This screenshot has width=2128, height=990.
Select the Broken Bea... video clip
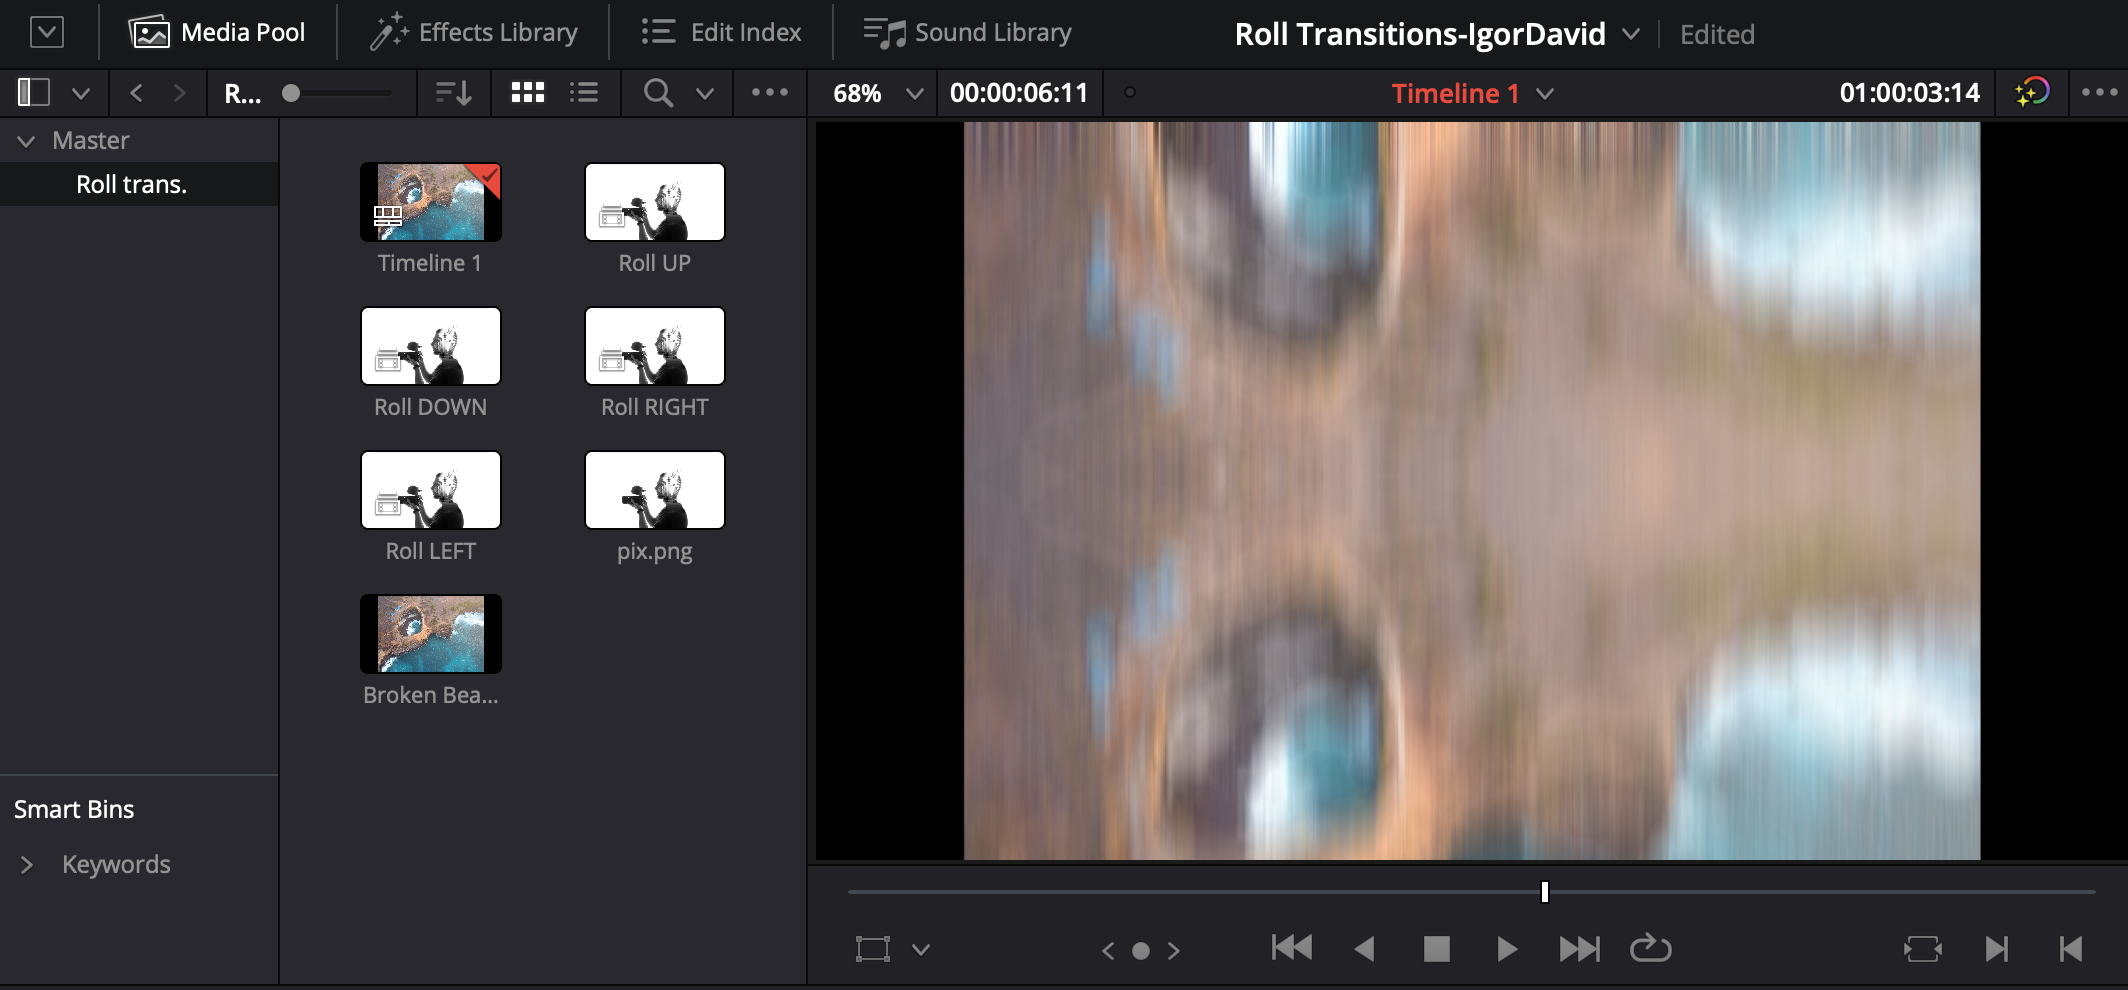click(x=431, y=634)
